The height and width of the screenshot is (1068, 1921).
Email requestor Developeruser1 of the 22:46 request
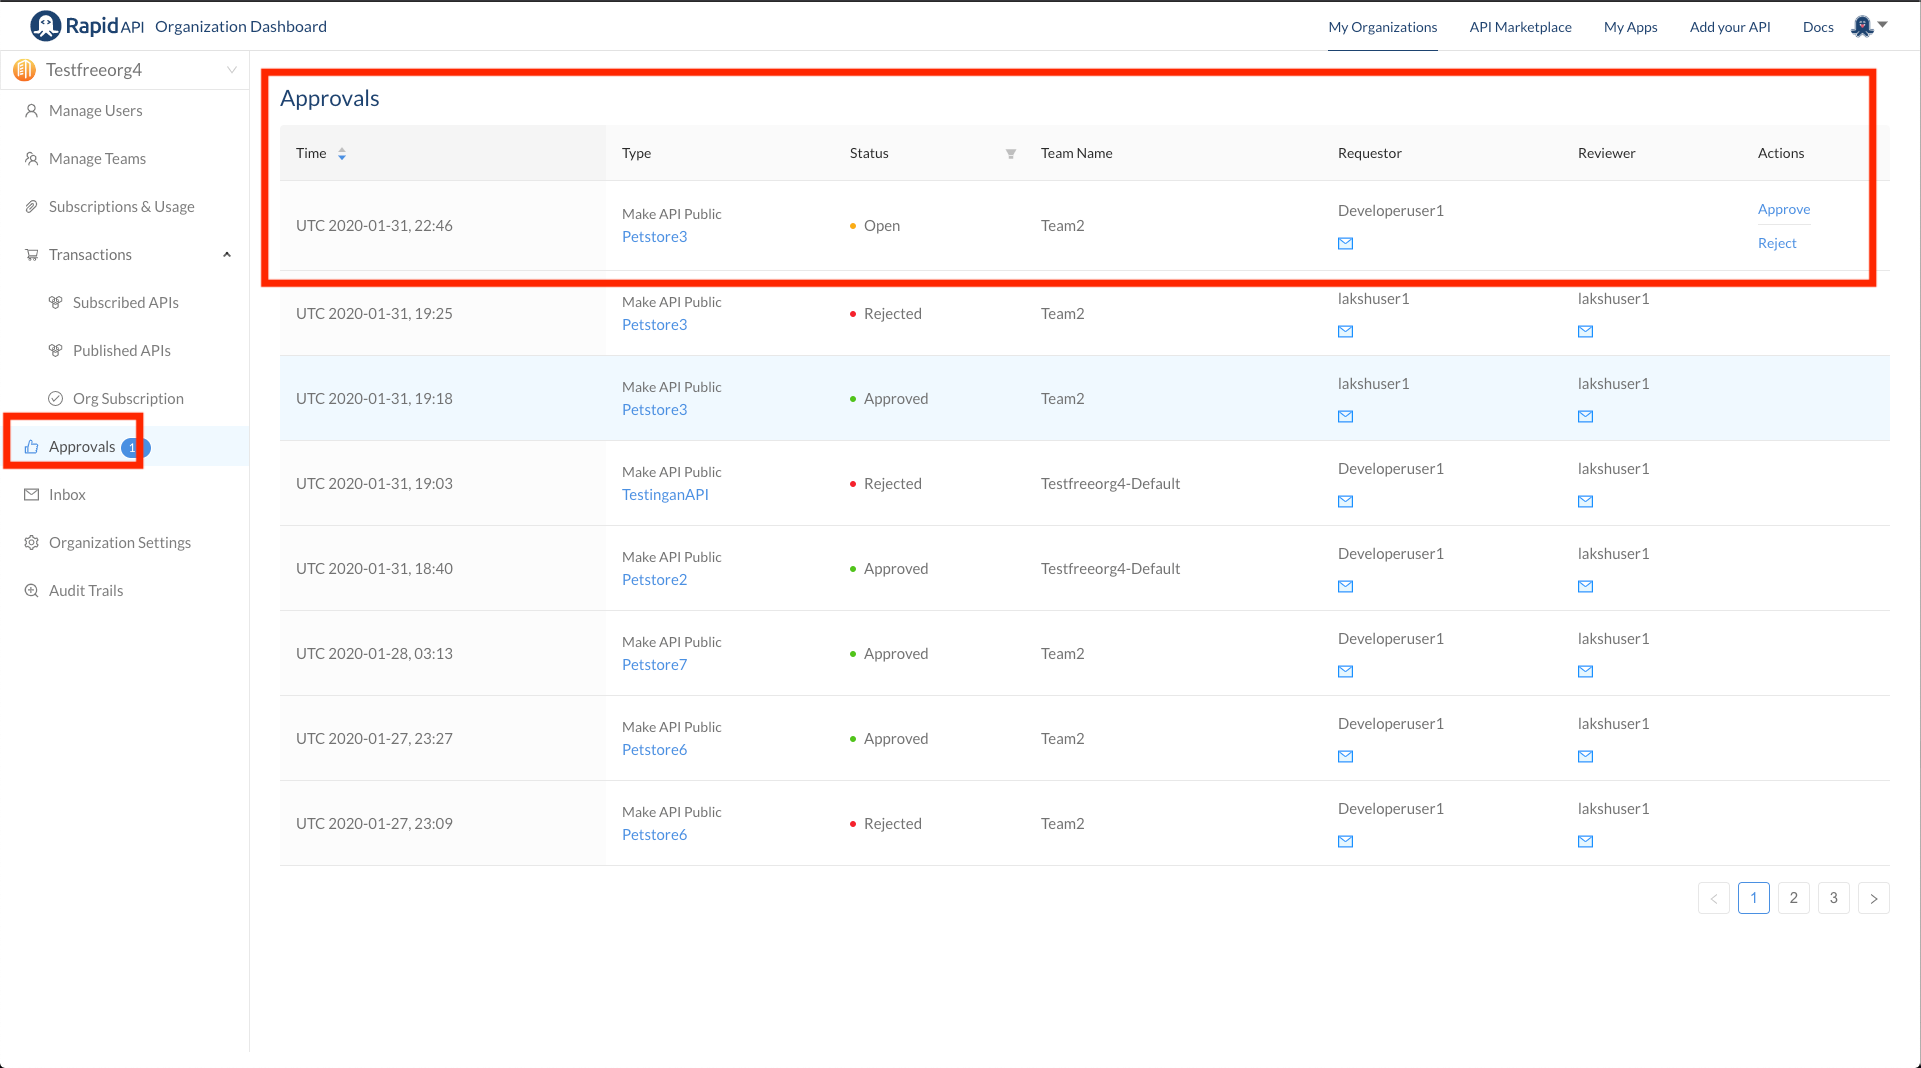[x=1346, y=243]
